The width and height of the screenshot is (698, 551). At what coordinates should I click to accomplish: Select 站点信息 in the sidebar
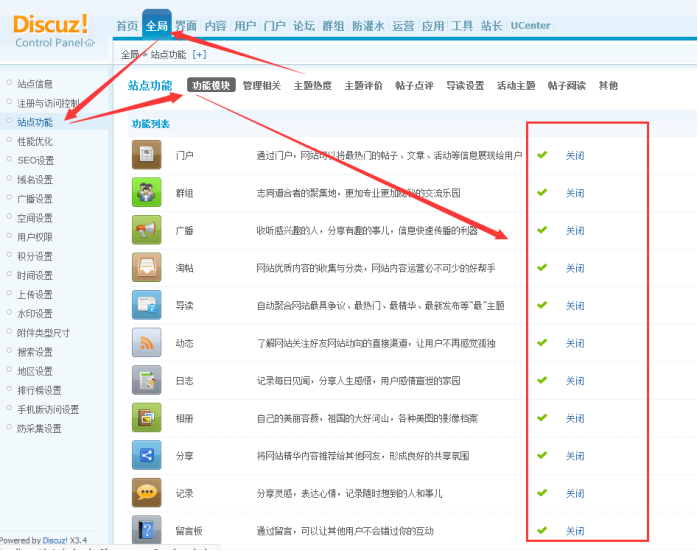click(x=35, y=84)
